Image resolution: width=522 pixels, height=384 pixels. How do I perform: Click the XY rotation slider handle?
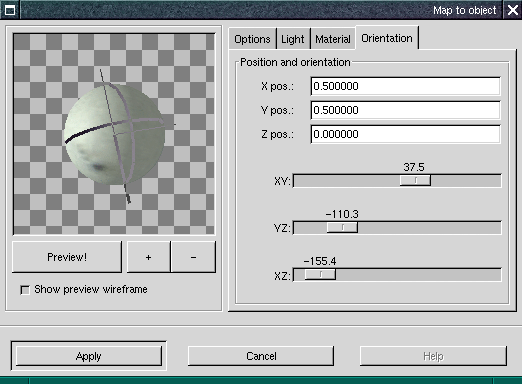pos(415,180)
